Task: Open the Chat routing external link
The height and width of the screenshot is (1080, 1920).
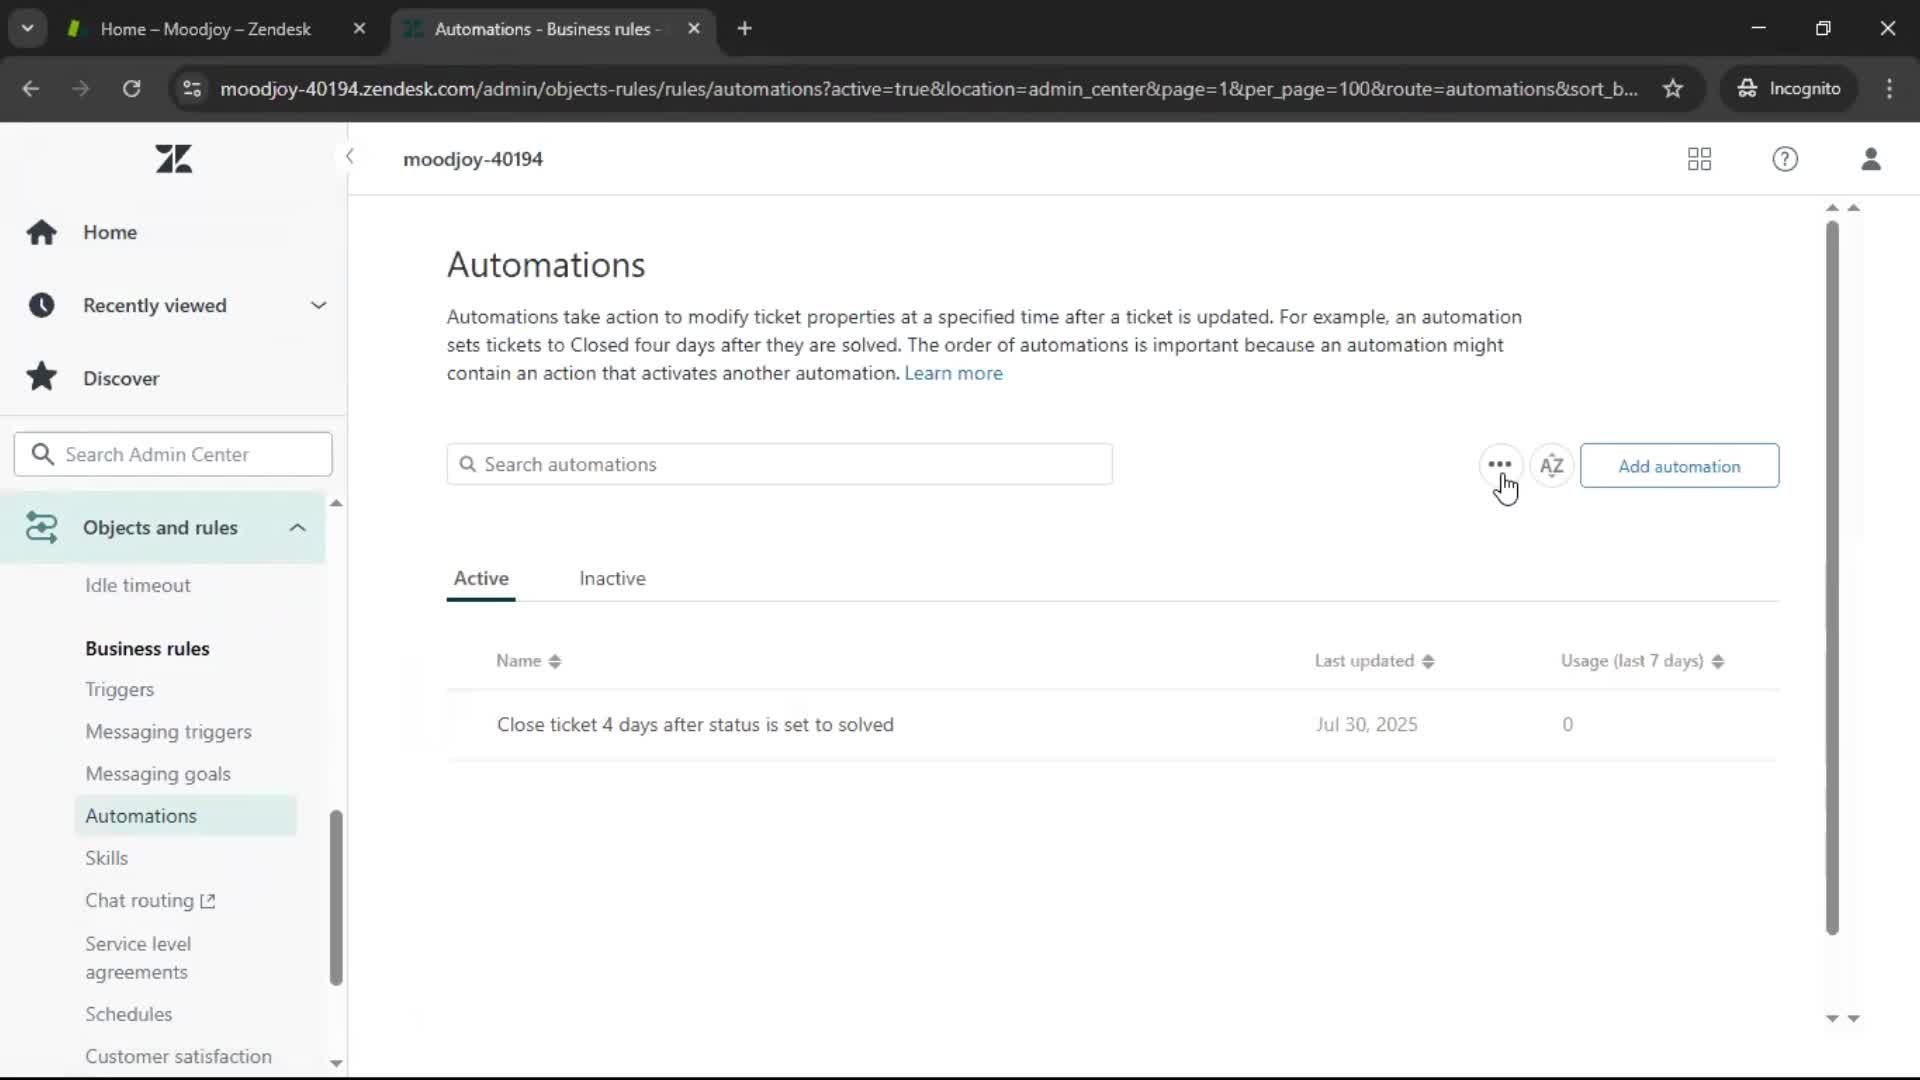Action: (150, 901)
